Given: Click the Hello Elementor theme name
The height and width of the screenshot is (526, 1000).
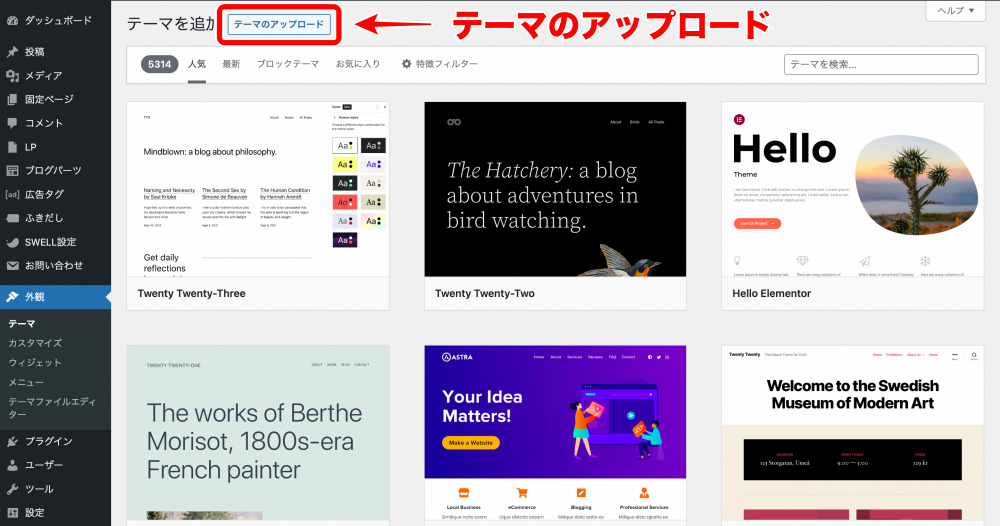Looking at the screenshot, I should [772, 294].
